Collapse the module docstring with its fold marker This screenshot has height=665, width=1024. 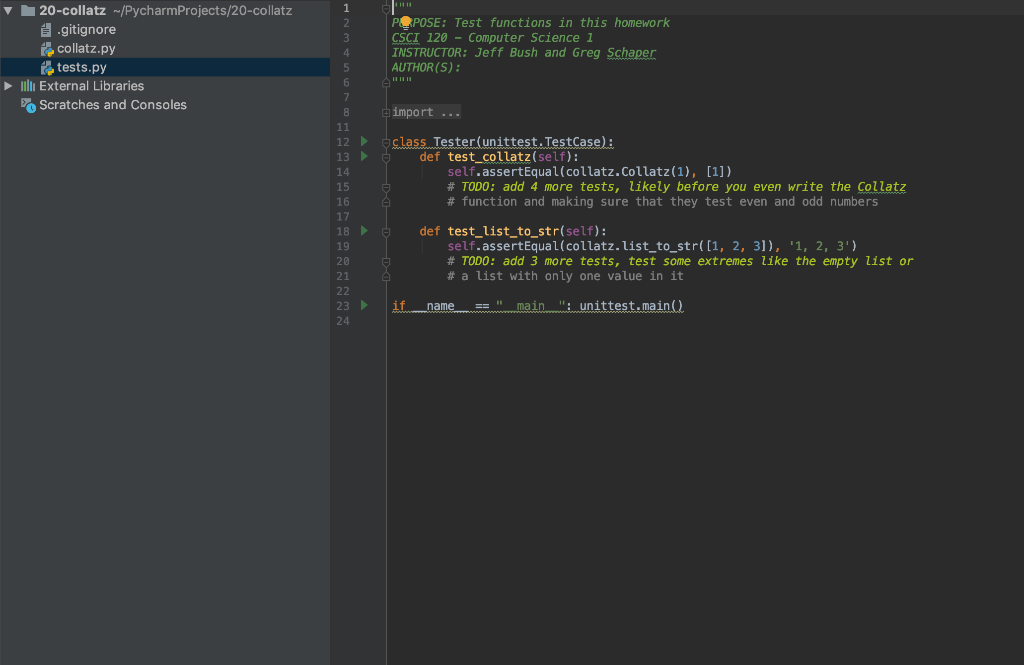click(386, 8)
